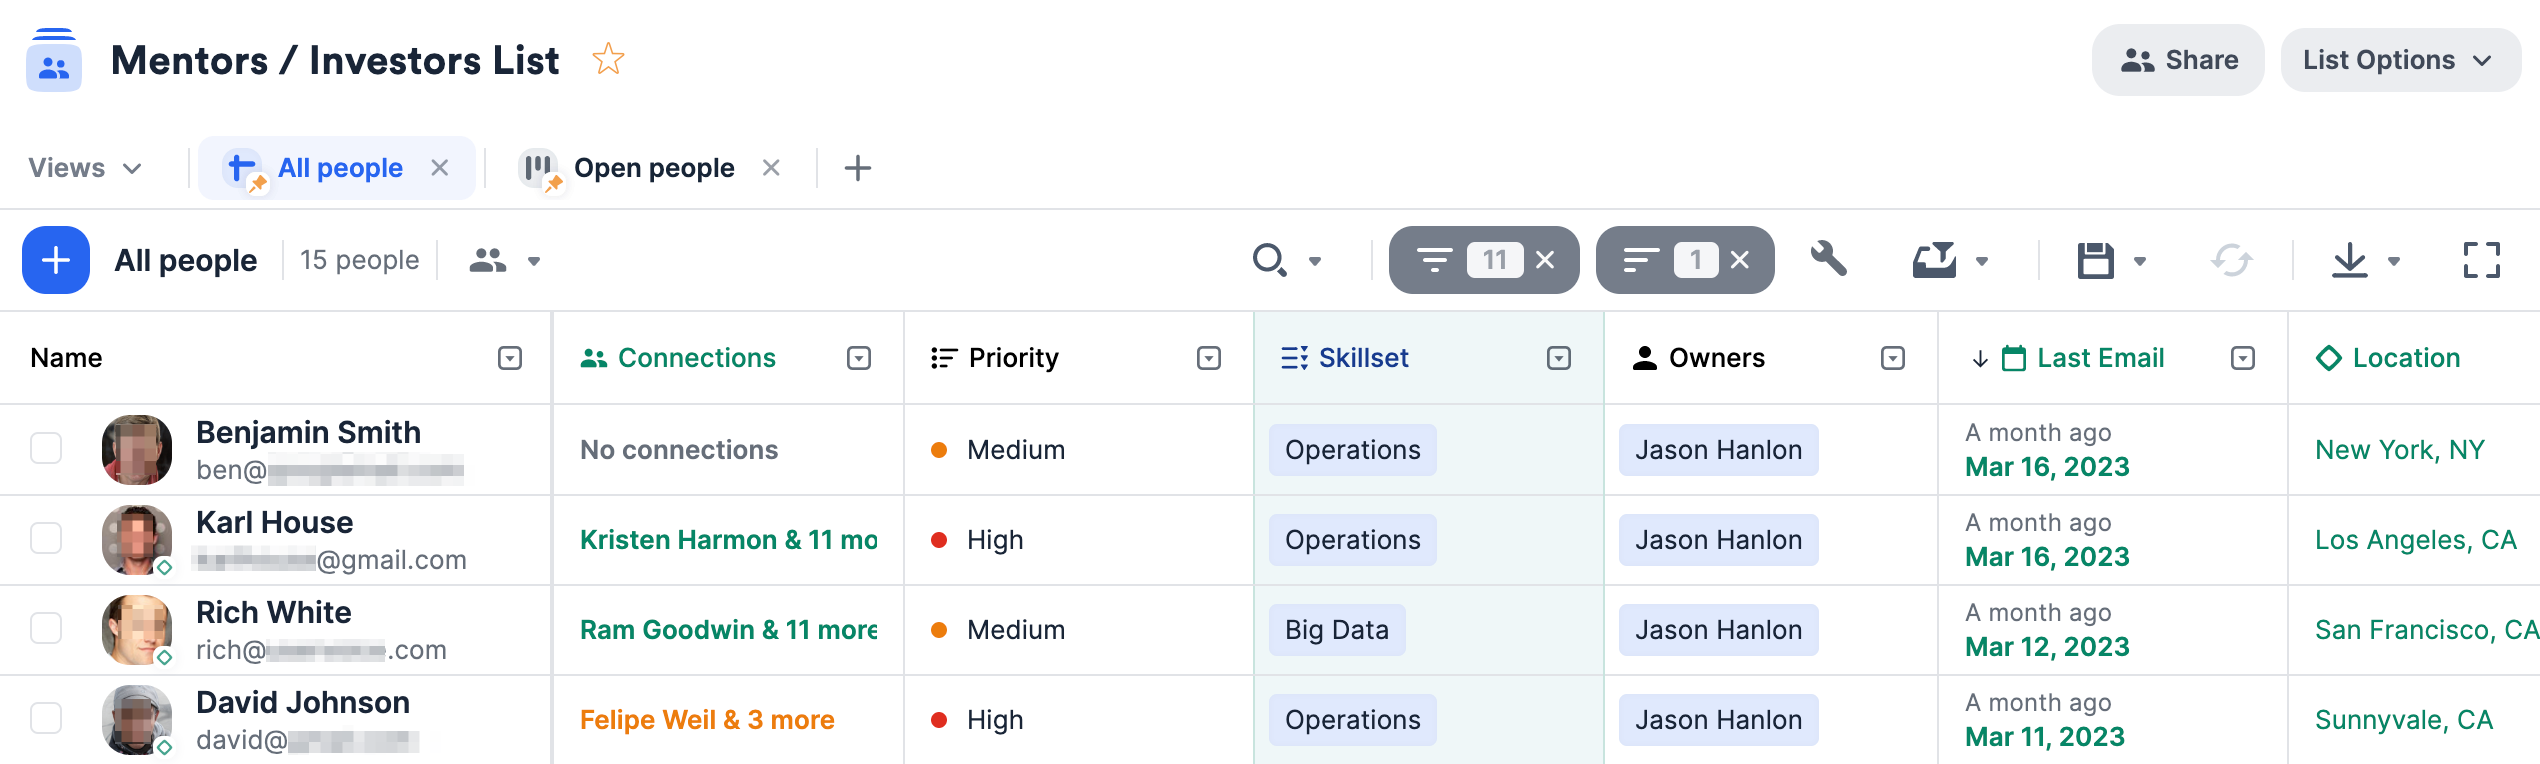Add a new view tab
Screen dimensions: 2540x764
(858, 168)
